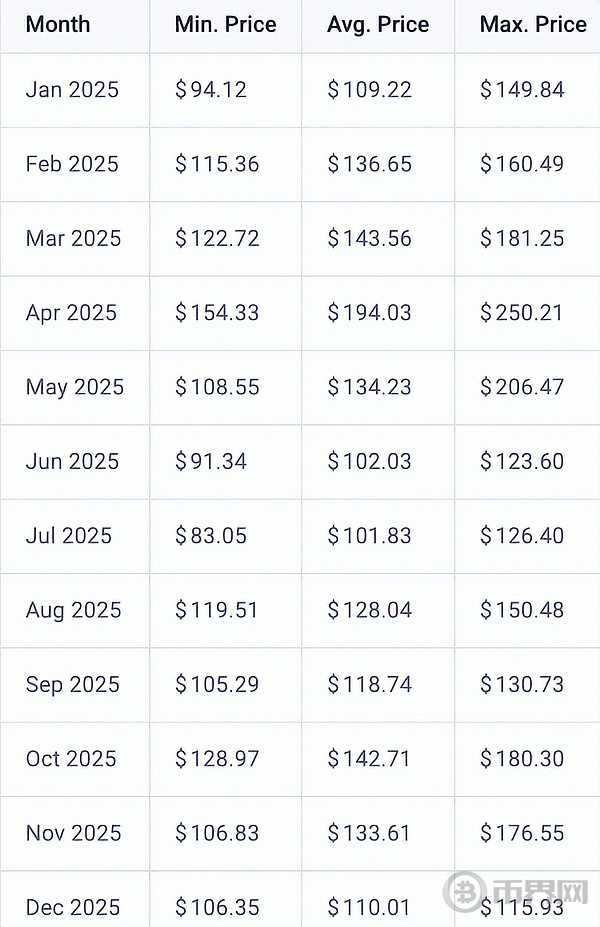Screen dimensions: 600x927
Task: Select the Jun 2025 row label
Action: (x=72, y=461)
